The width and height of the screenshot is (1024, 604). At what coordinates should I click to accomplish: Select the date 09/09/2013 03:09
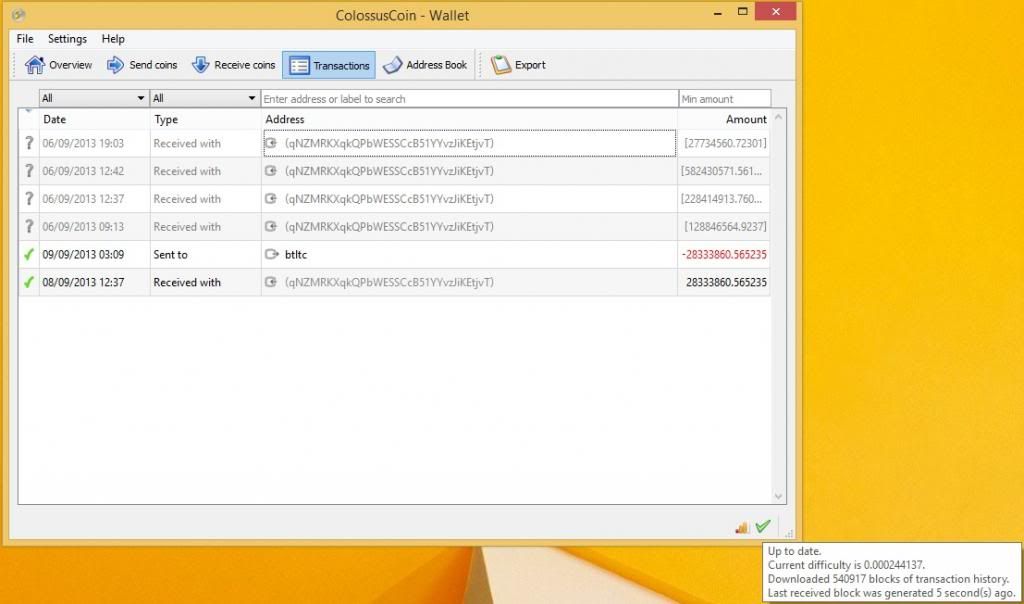[x=83, y=255]
